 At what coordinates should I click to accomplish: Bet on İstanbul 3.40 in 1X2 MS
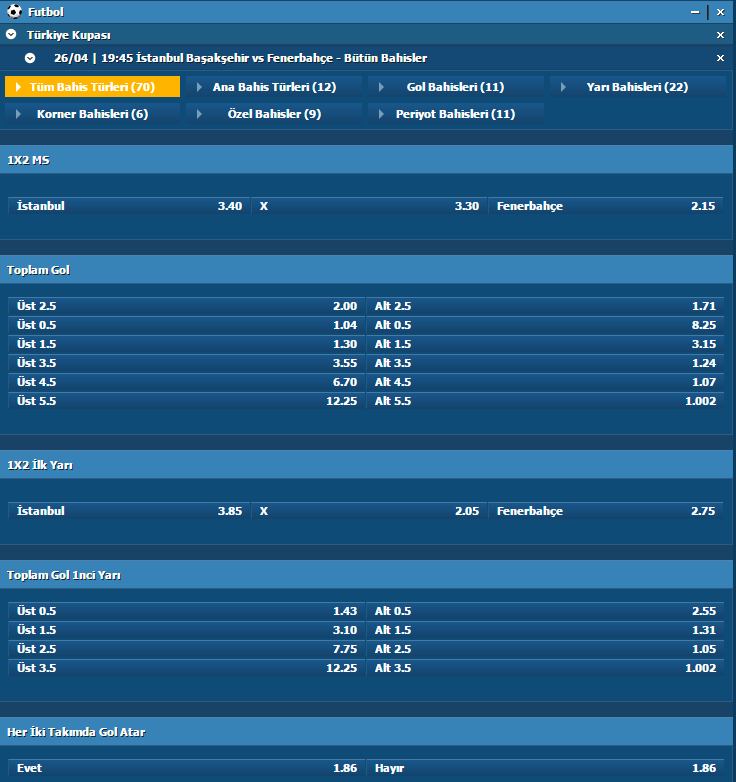[x=129, y=206]
